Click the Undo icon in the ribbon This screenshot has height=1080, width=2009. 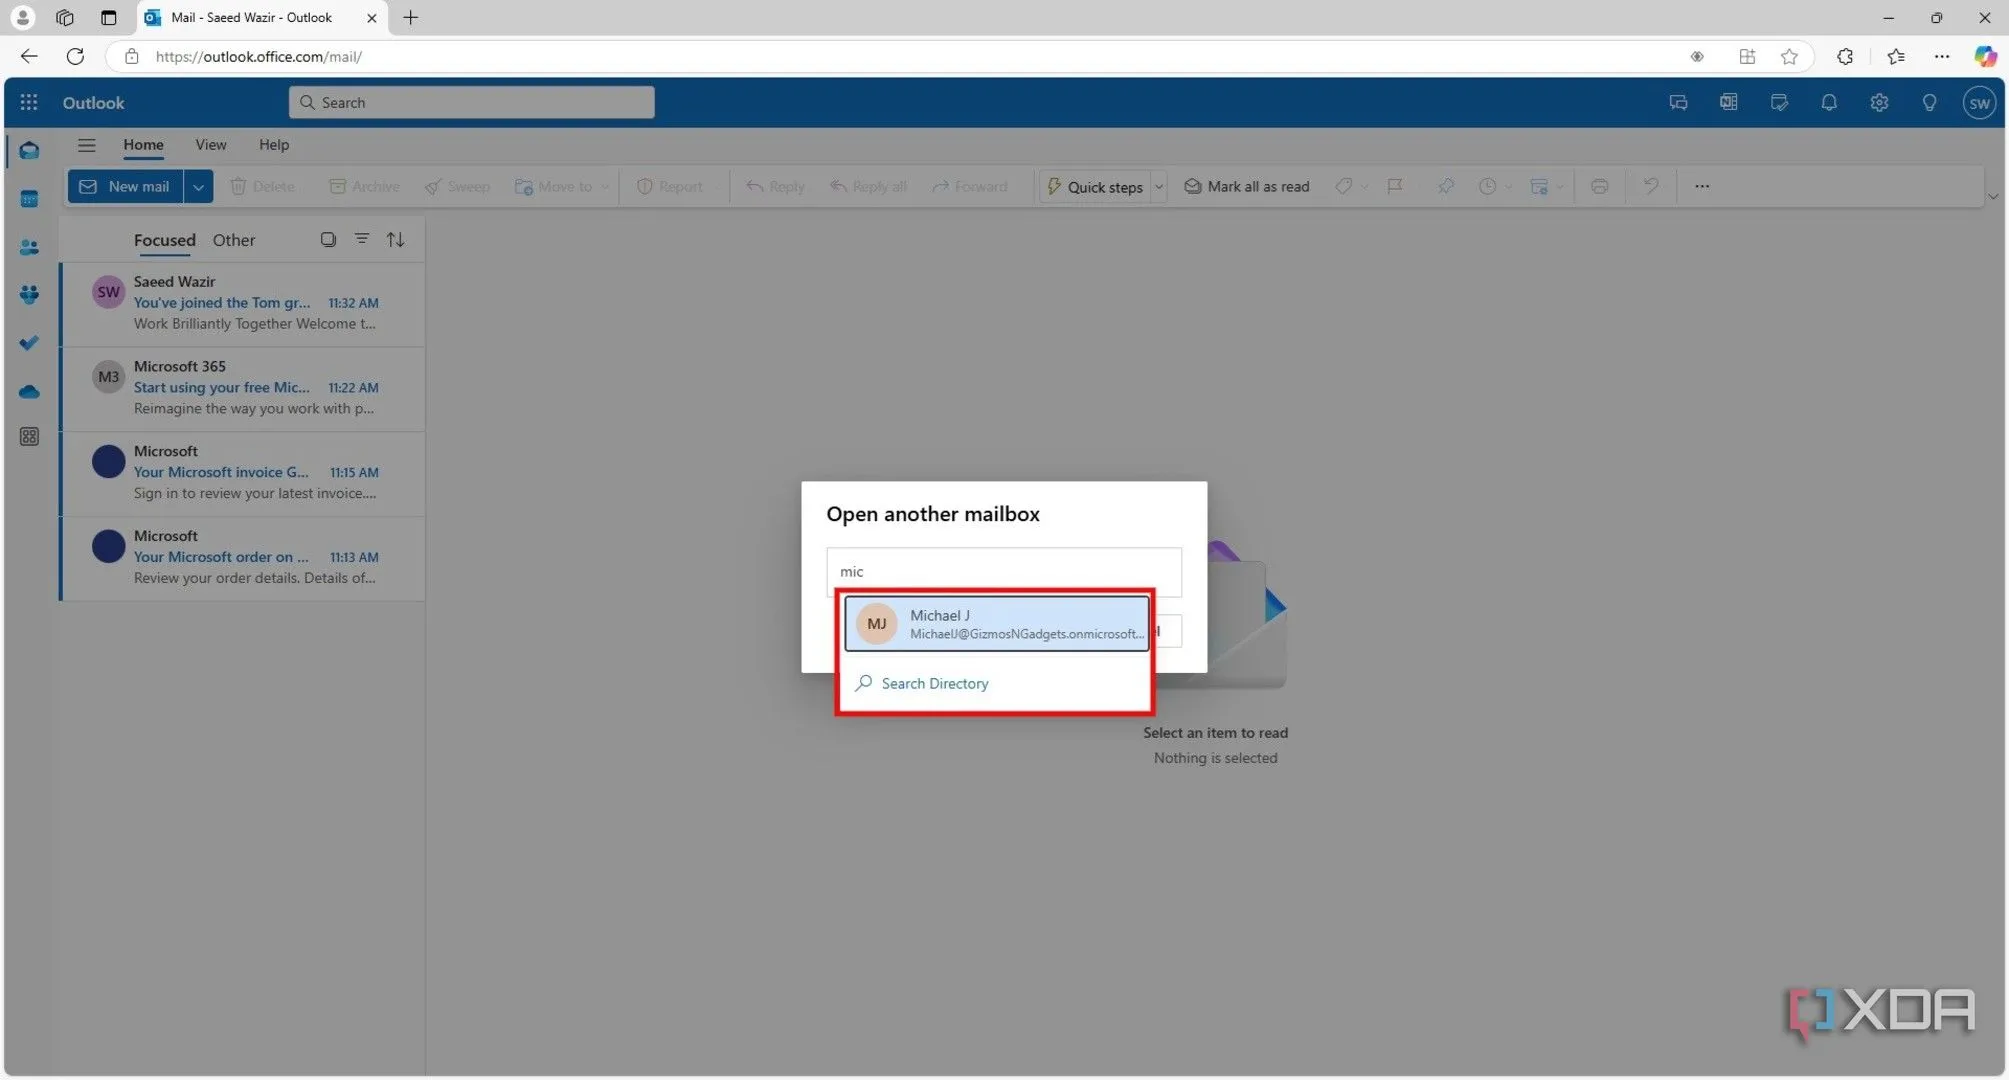click(1651, 186)
